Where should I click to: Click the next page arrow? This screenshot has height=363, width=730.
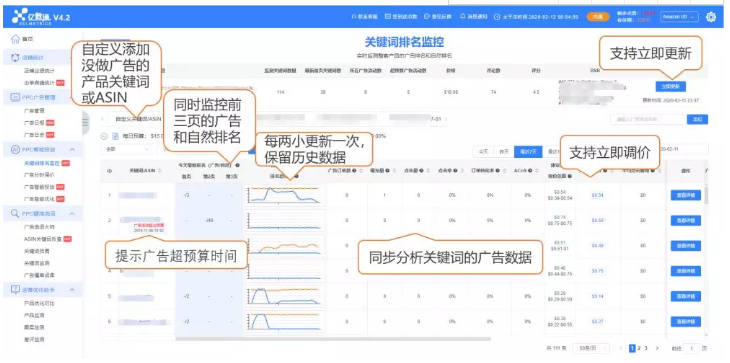coord(657,348)
